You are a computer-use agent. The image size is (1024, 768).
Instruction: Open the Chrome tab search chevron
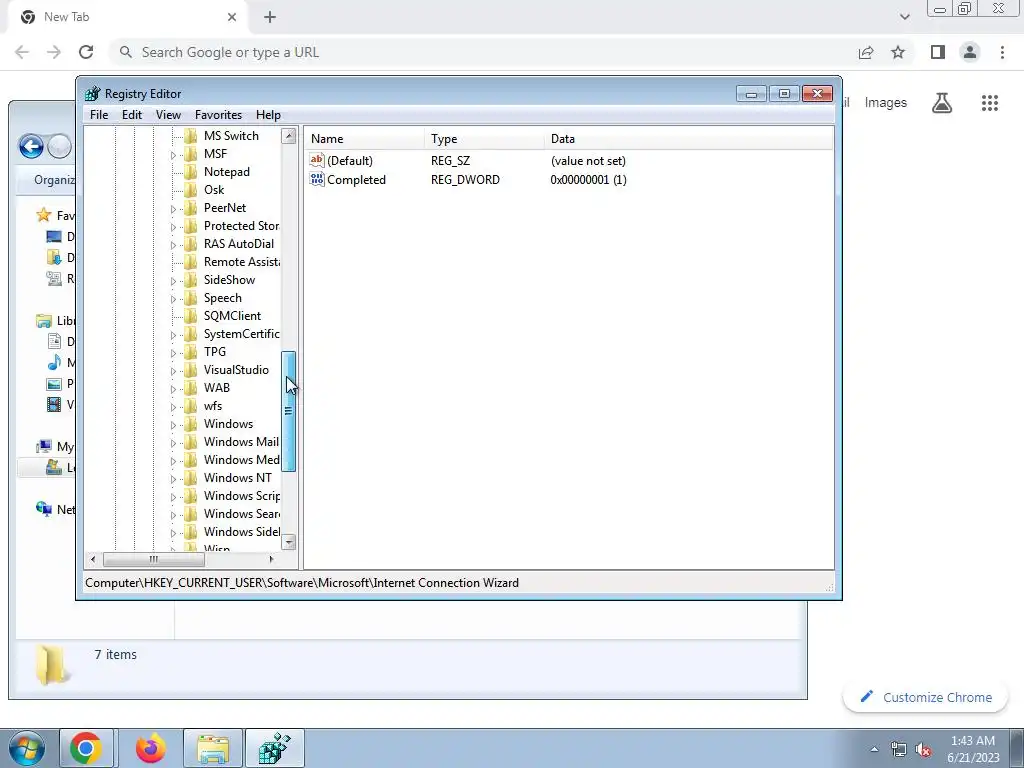(904, 17)
